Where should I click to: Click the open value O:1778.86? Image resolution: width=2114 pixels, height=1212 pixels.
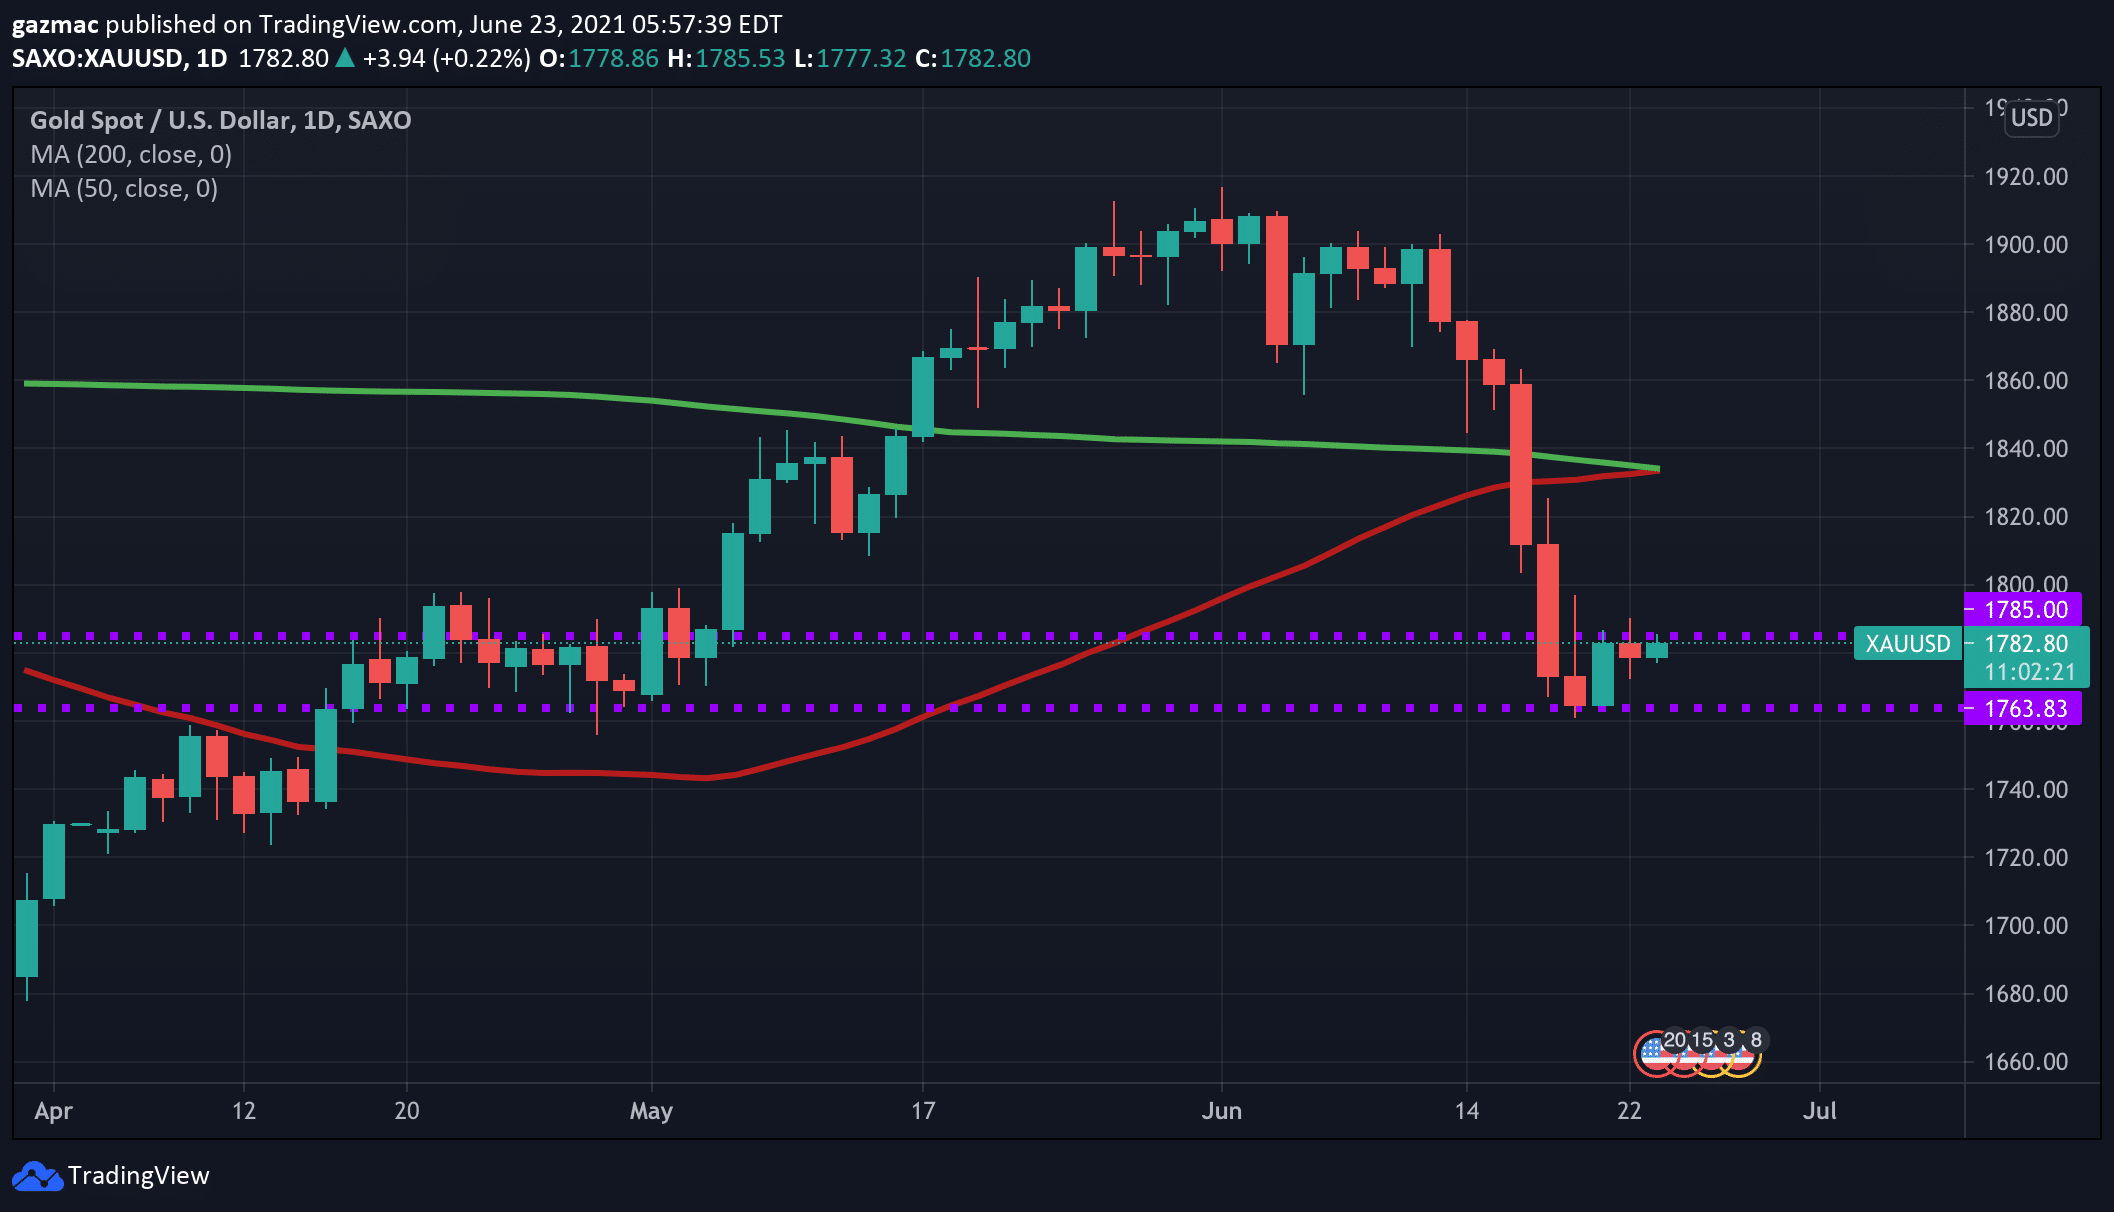coord(599,58)
